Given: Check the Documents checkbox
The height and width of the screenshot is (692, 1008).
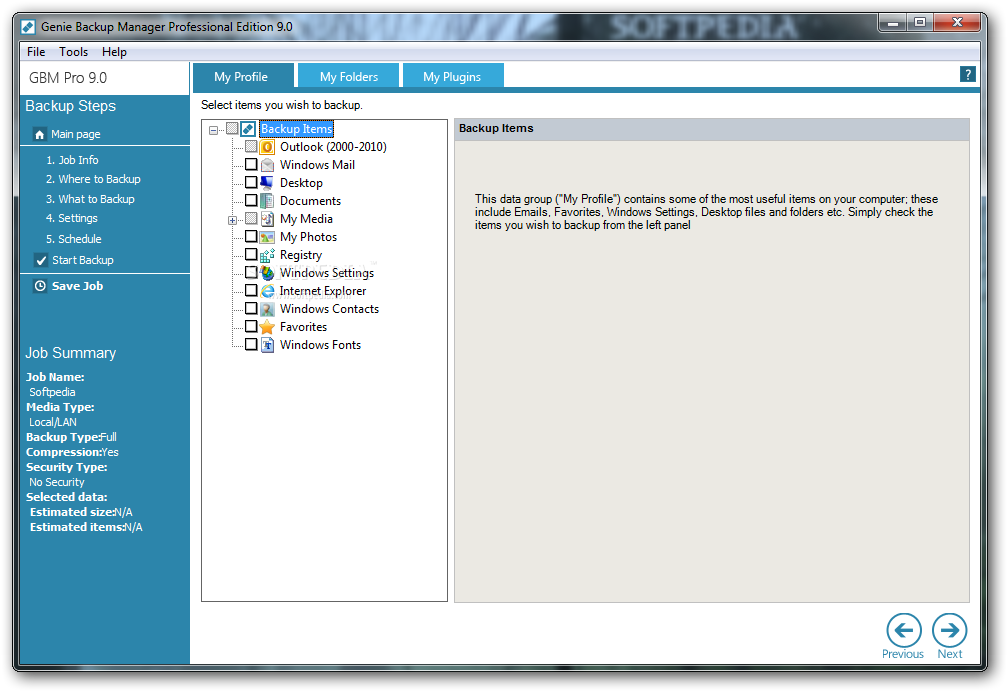Looking at the screenshot, I should [x=251, y=201].
